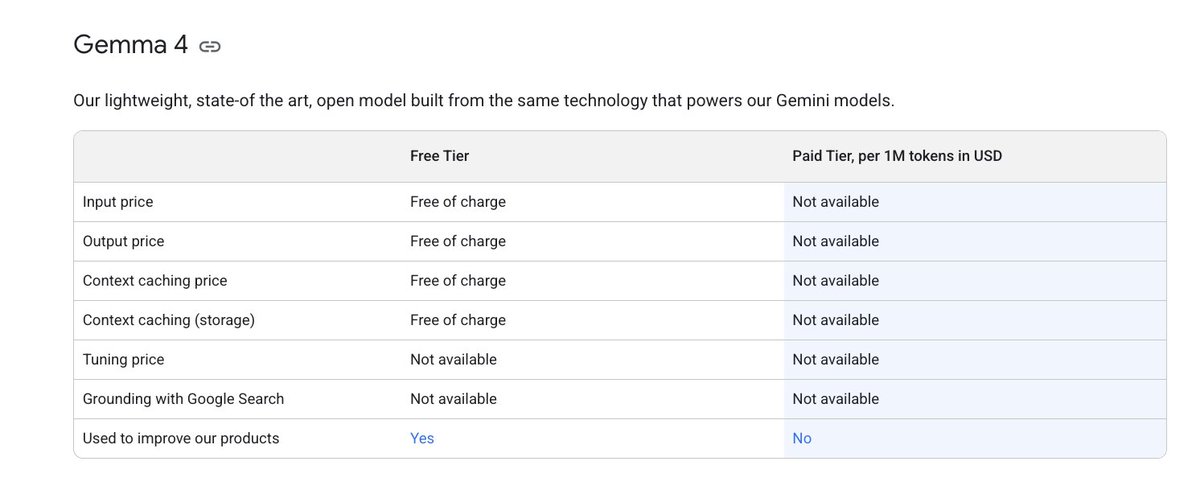Select the "Output price" row label
The height and width of the screenshot is (486, 1200).
pyautogui.click(x=124, y=241)
